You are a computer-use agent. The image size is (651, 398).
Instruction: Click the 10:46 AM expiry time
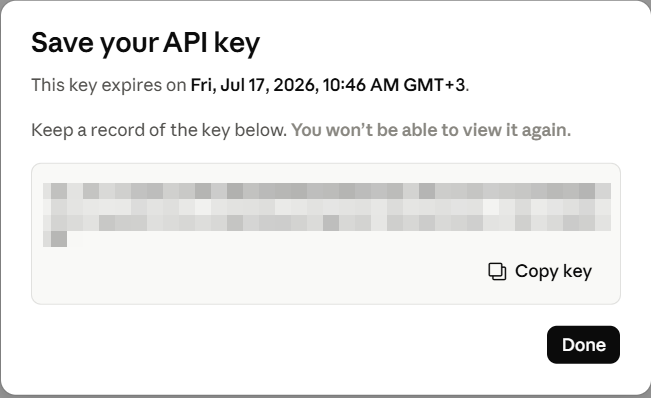(x=361, y=85)
